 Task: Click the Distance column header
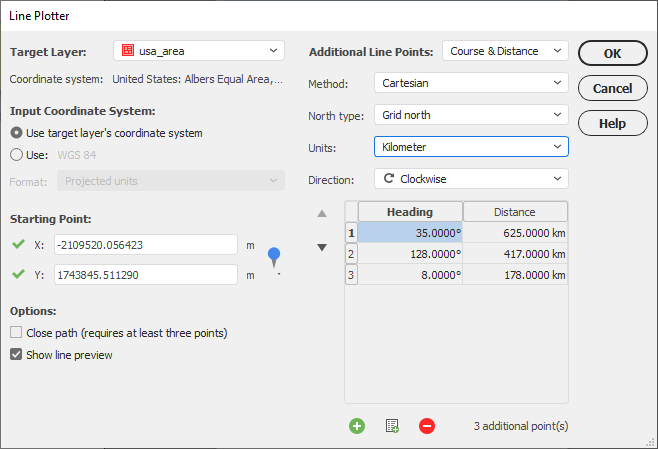coord(515,211)
